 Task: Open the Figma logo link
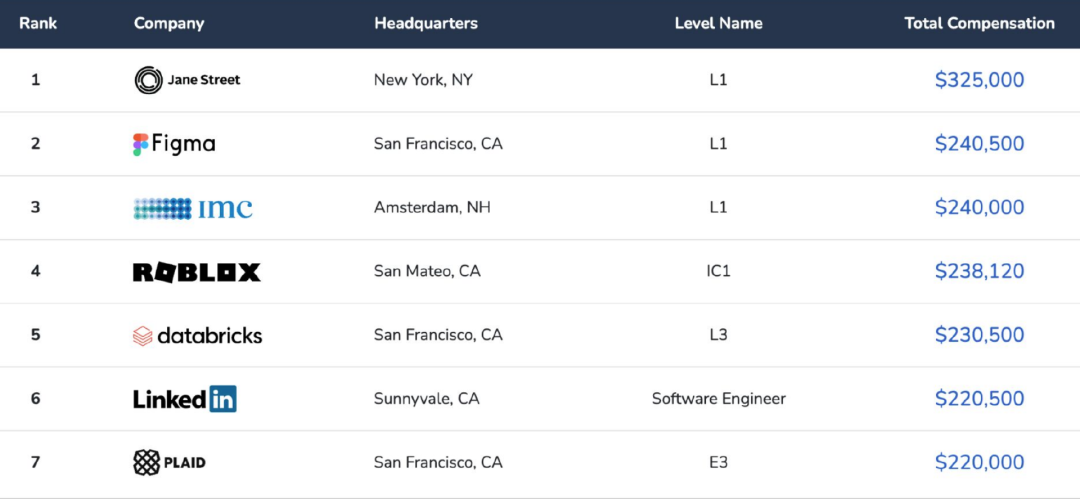click(x=174, y=144)
